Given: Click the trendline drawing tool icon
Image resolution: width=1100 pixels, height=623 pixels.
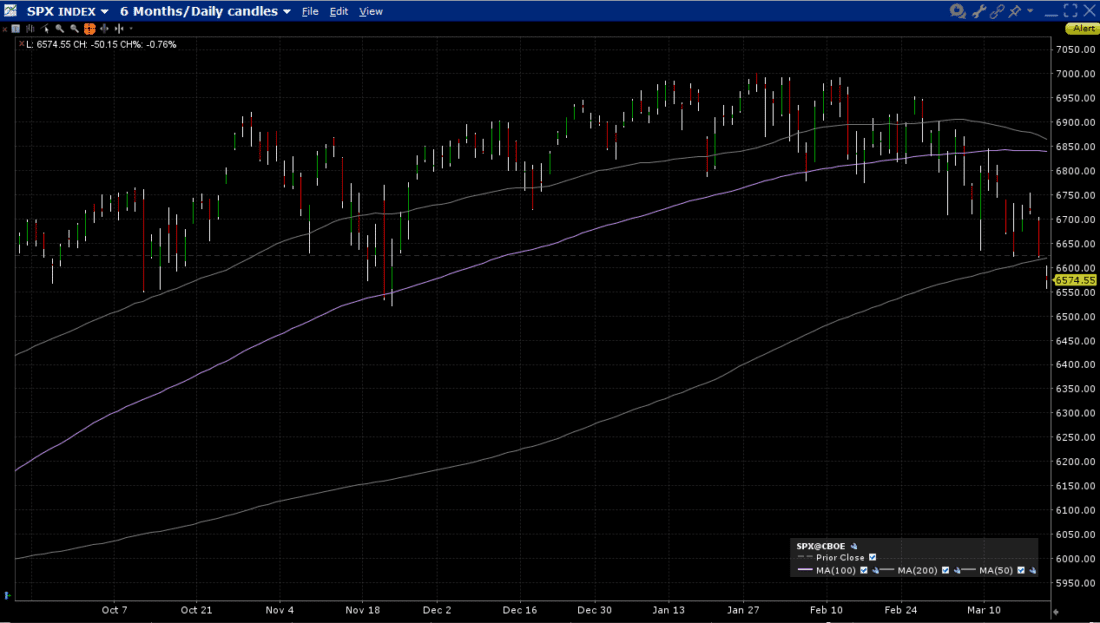Looking at the screenshot, I should [x=44, y=29].
